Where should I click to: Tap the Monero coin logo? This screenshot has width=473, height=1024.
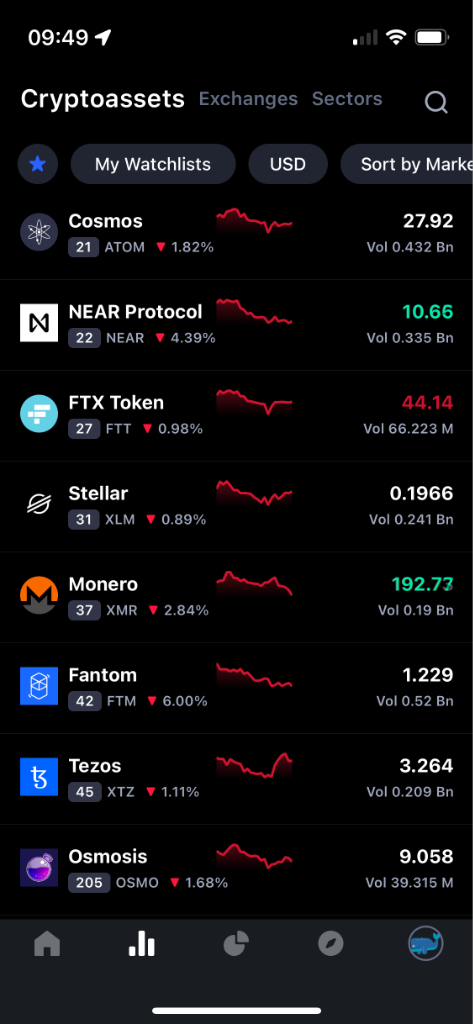click(39, 596)
